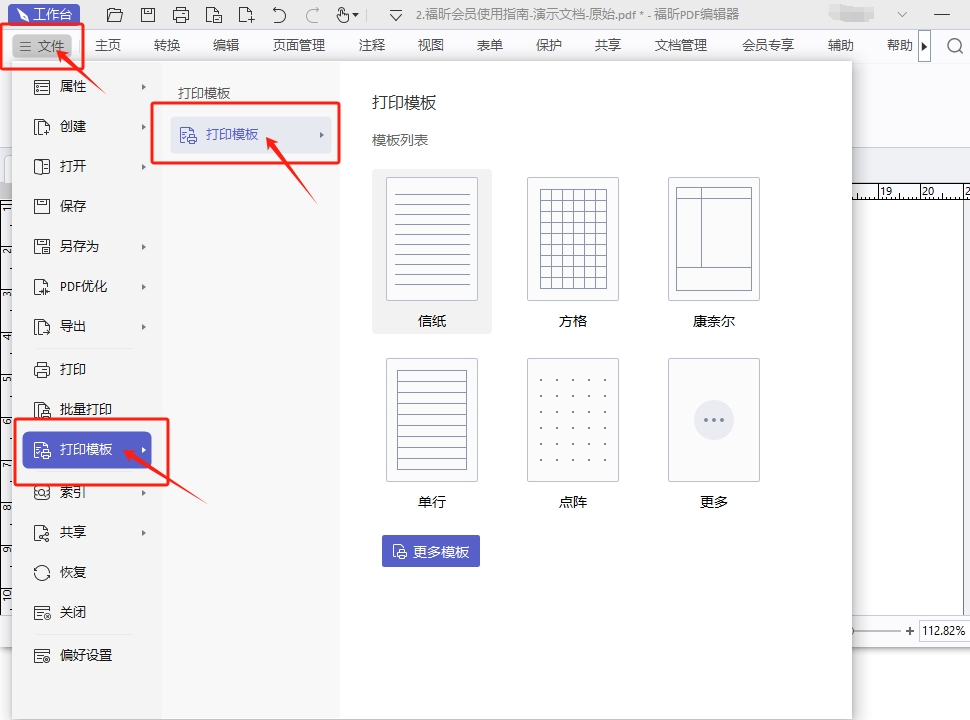Select the hand tool icon
Image resolution: width=970 pixels, height=720 pixels.
pyautogui.click(x=343, y=15)
